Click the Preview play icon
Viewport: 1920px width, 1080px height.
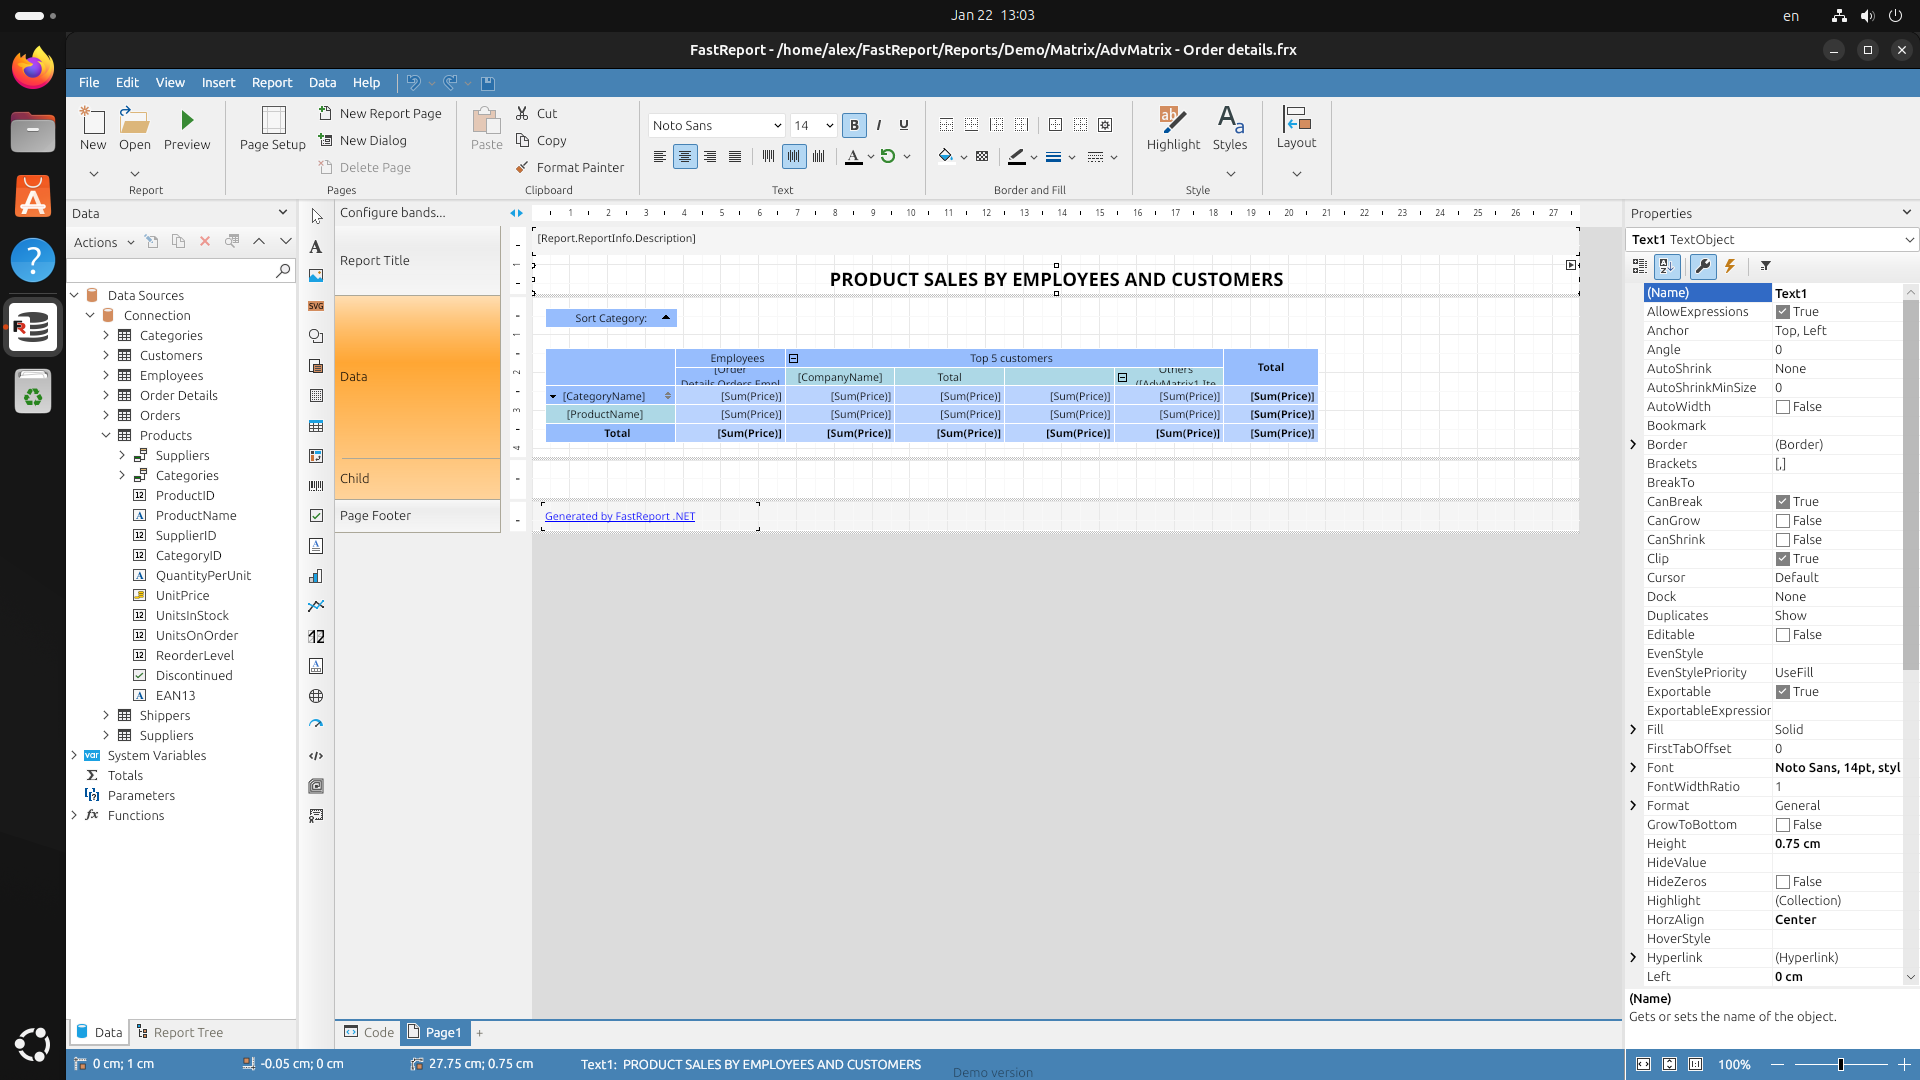[187, 121]
